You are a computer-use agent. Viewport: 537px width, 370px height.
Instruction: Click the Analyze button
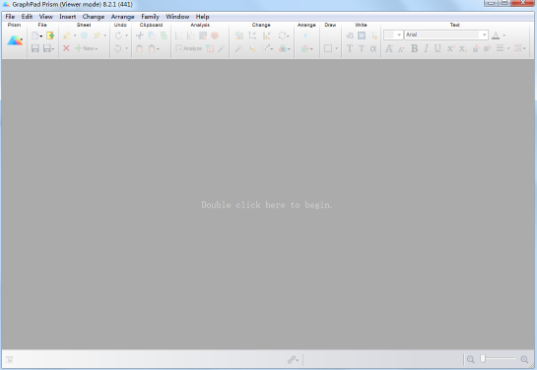[189, 48]
